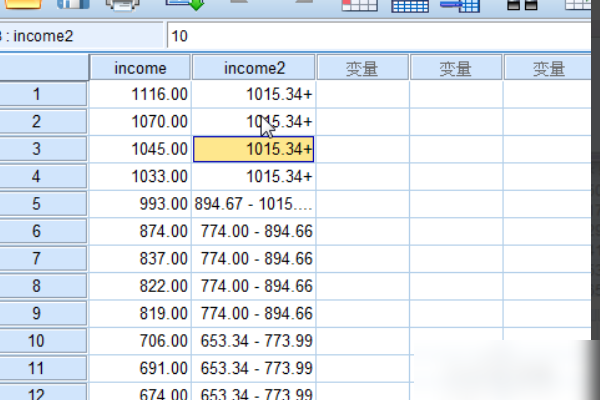Screen dimensions: 600x400
Task: Click the Variables toolbar icon
Action: [x=460, y=5]
